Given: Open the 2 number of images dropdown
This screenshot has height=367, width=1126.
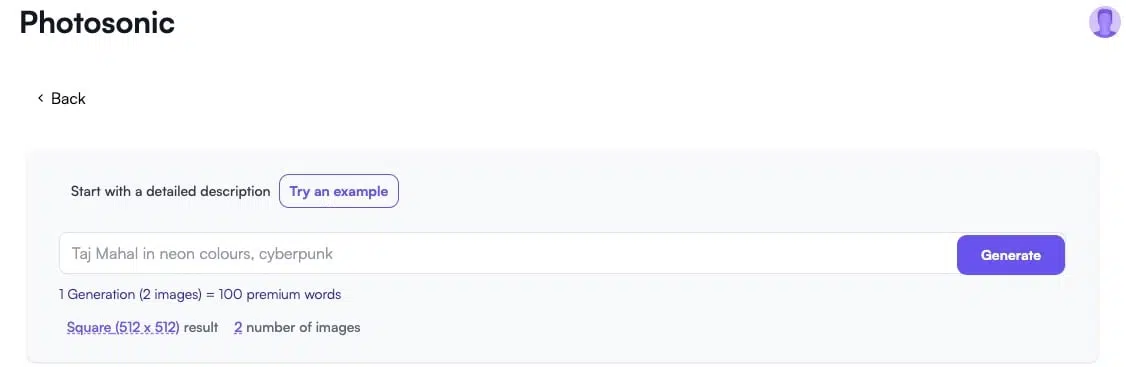Looking at the screenshot, I should pyautogui.click(x=238, y=327).
